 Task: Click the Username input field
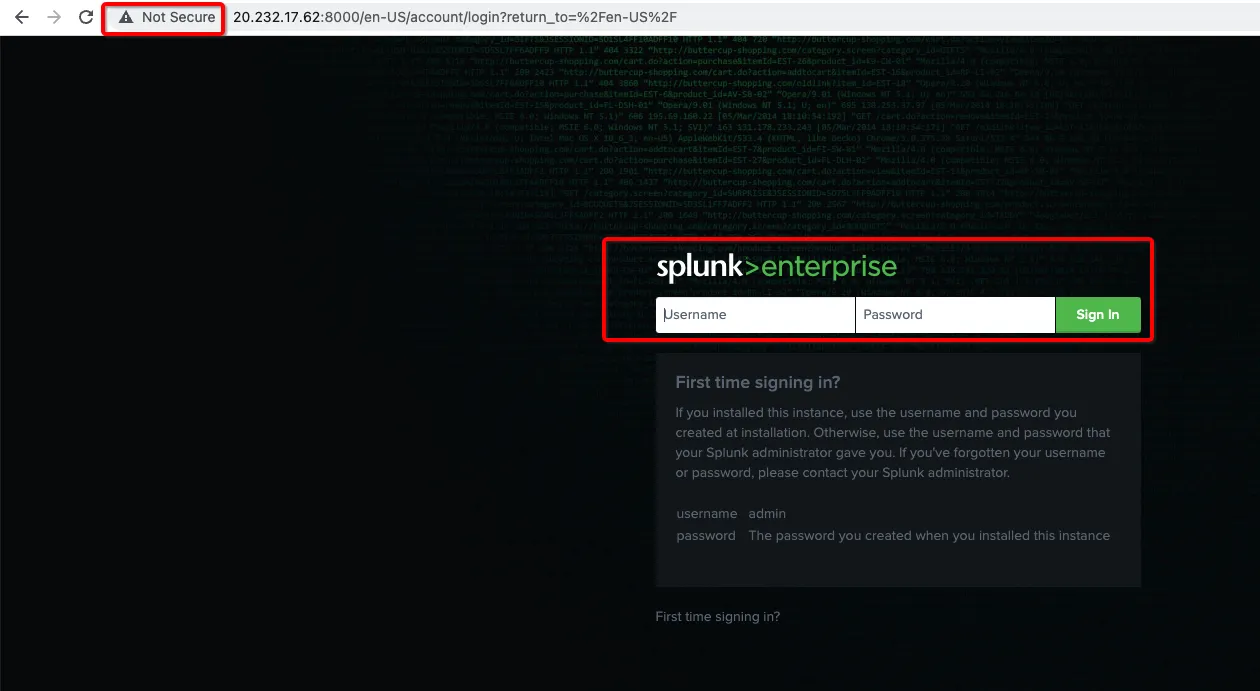pyautogui.click(x=756, y=314)
